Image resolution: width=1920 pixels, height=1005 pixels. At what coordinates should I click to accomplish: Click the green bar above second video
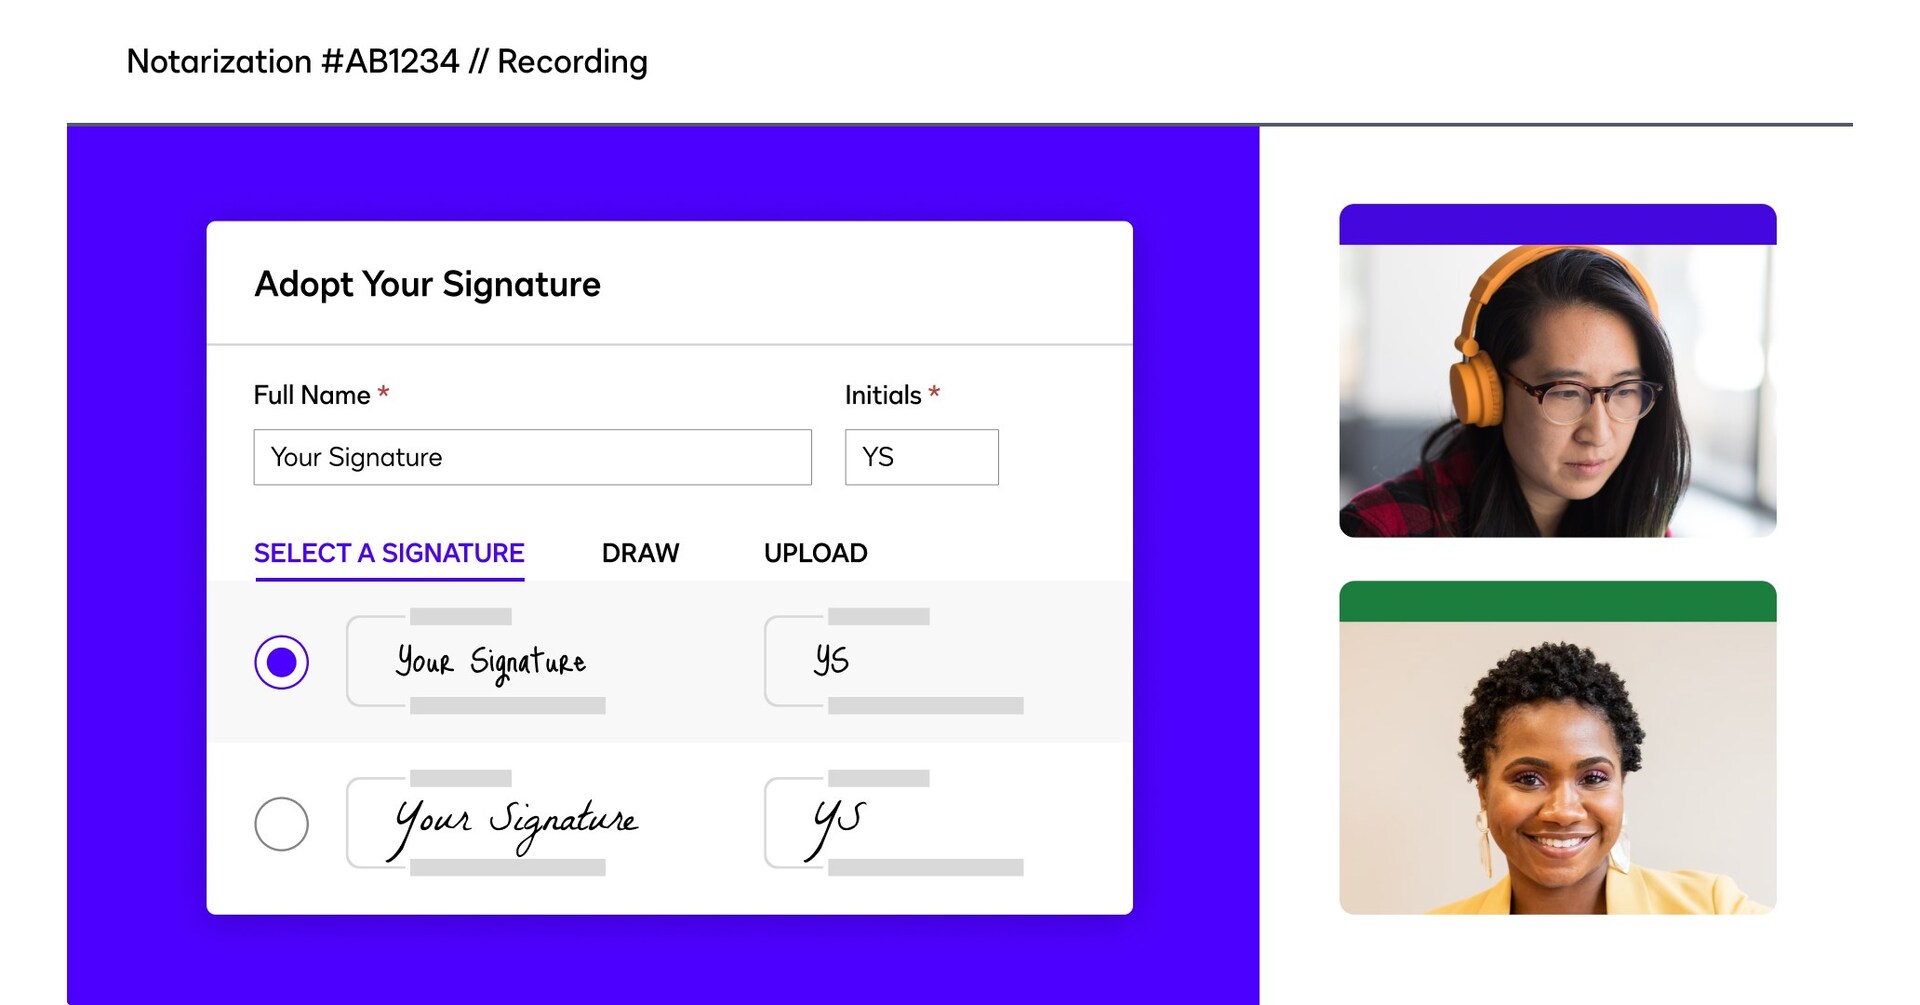pos(1557,602)
